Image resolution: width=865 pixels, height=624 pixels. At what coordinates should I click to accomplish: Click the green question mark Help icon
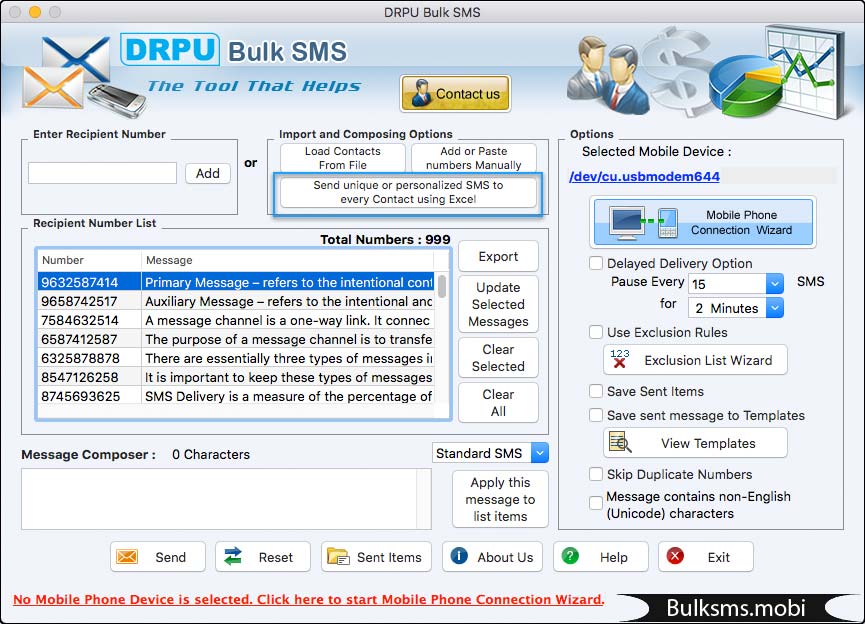(x=570, y=556)
